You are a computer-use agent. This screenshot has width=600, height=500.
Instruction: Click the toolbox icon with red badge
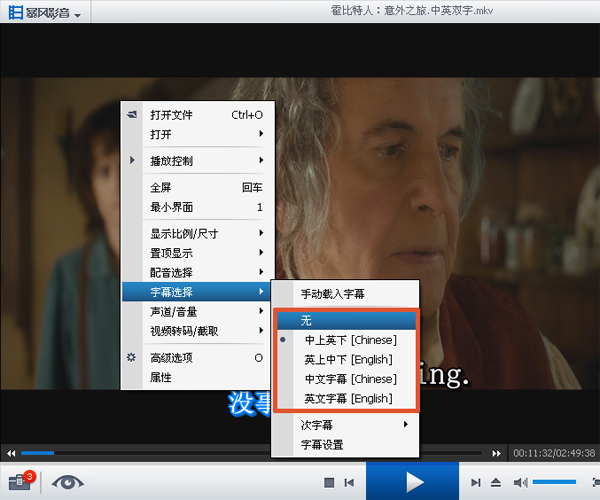[x=22, y=481]
